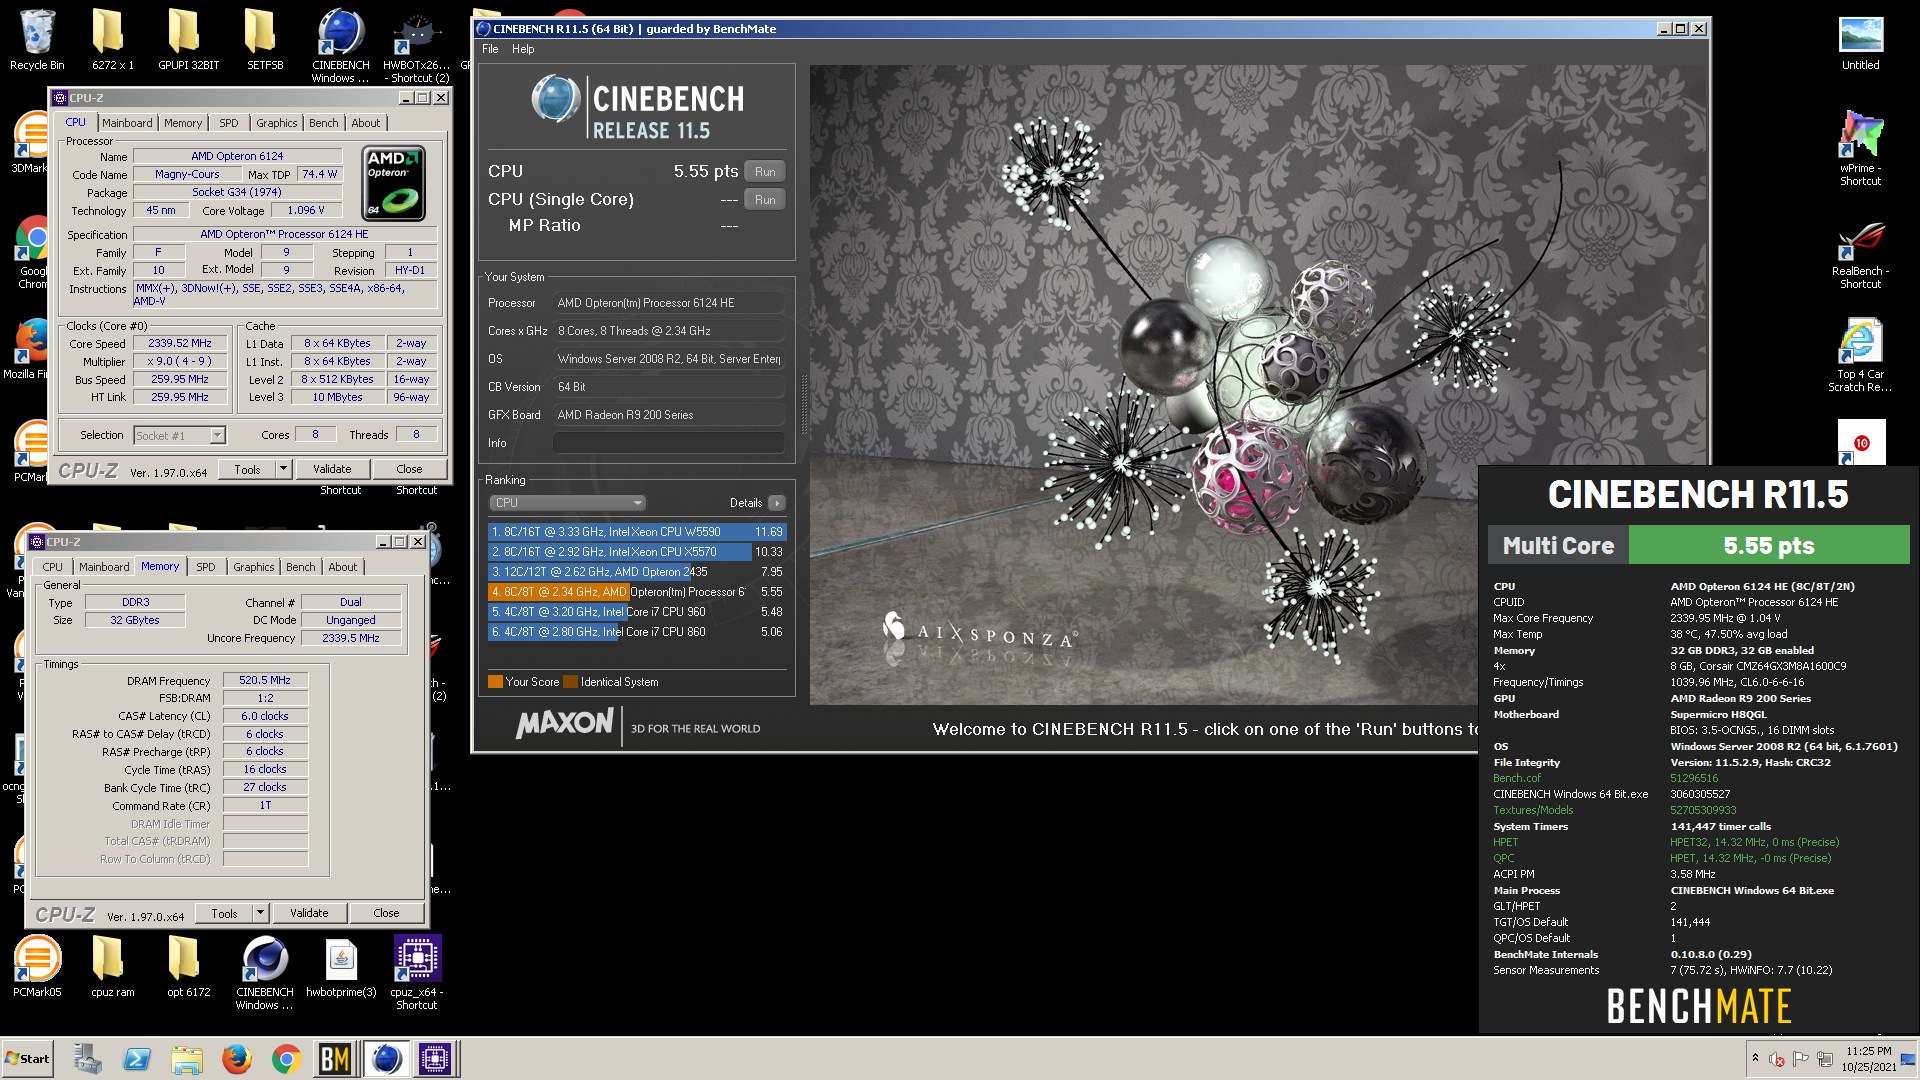Click the CAS# Latency value field

tap(265, 716)
